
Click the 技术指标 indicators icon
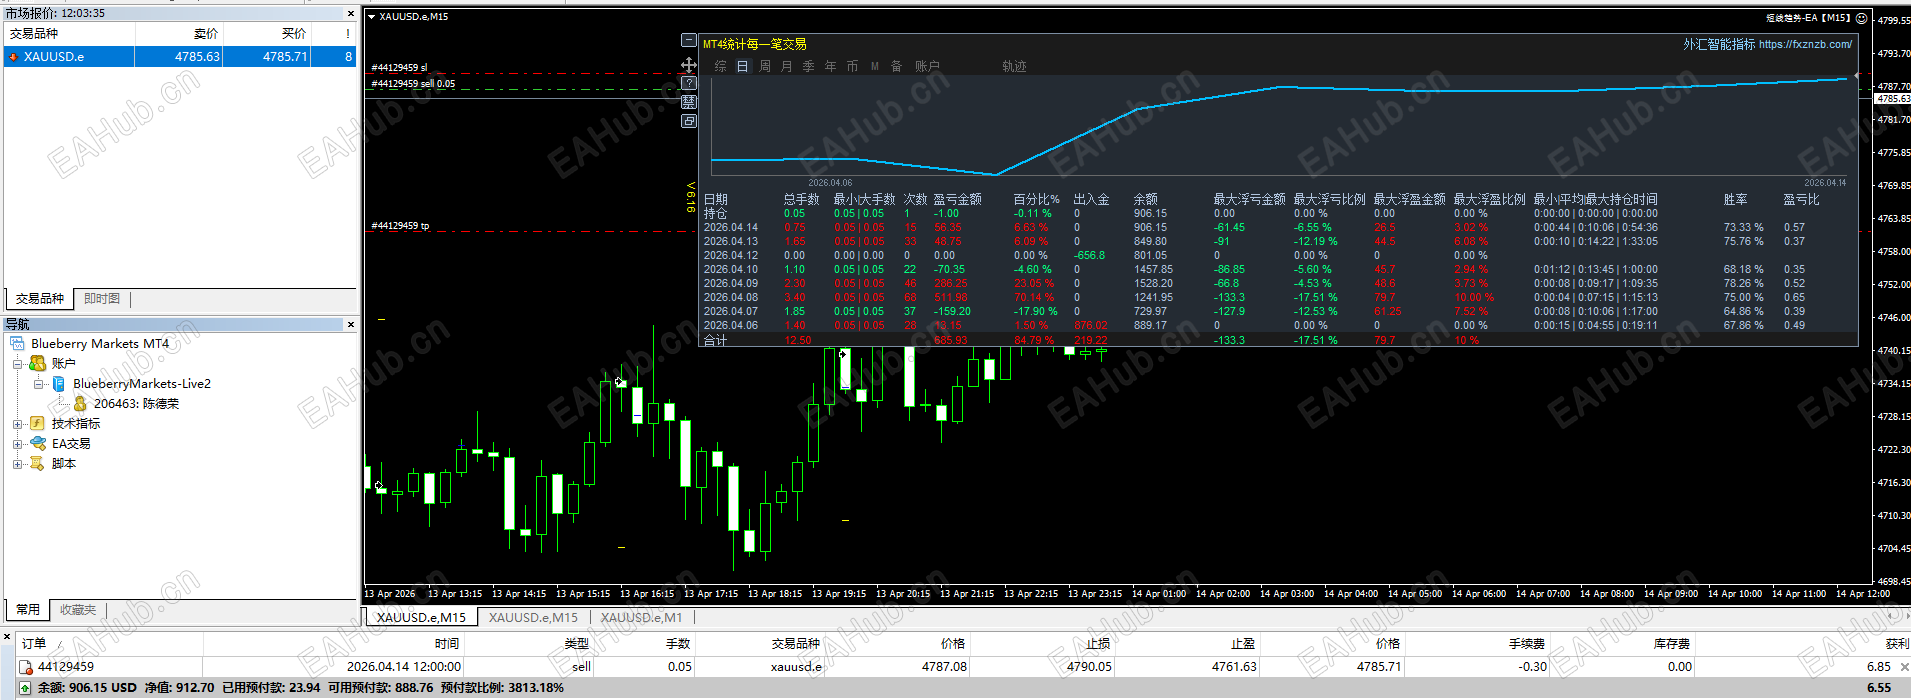click(x=38, y=424)
